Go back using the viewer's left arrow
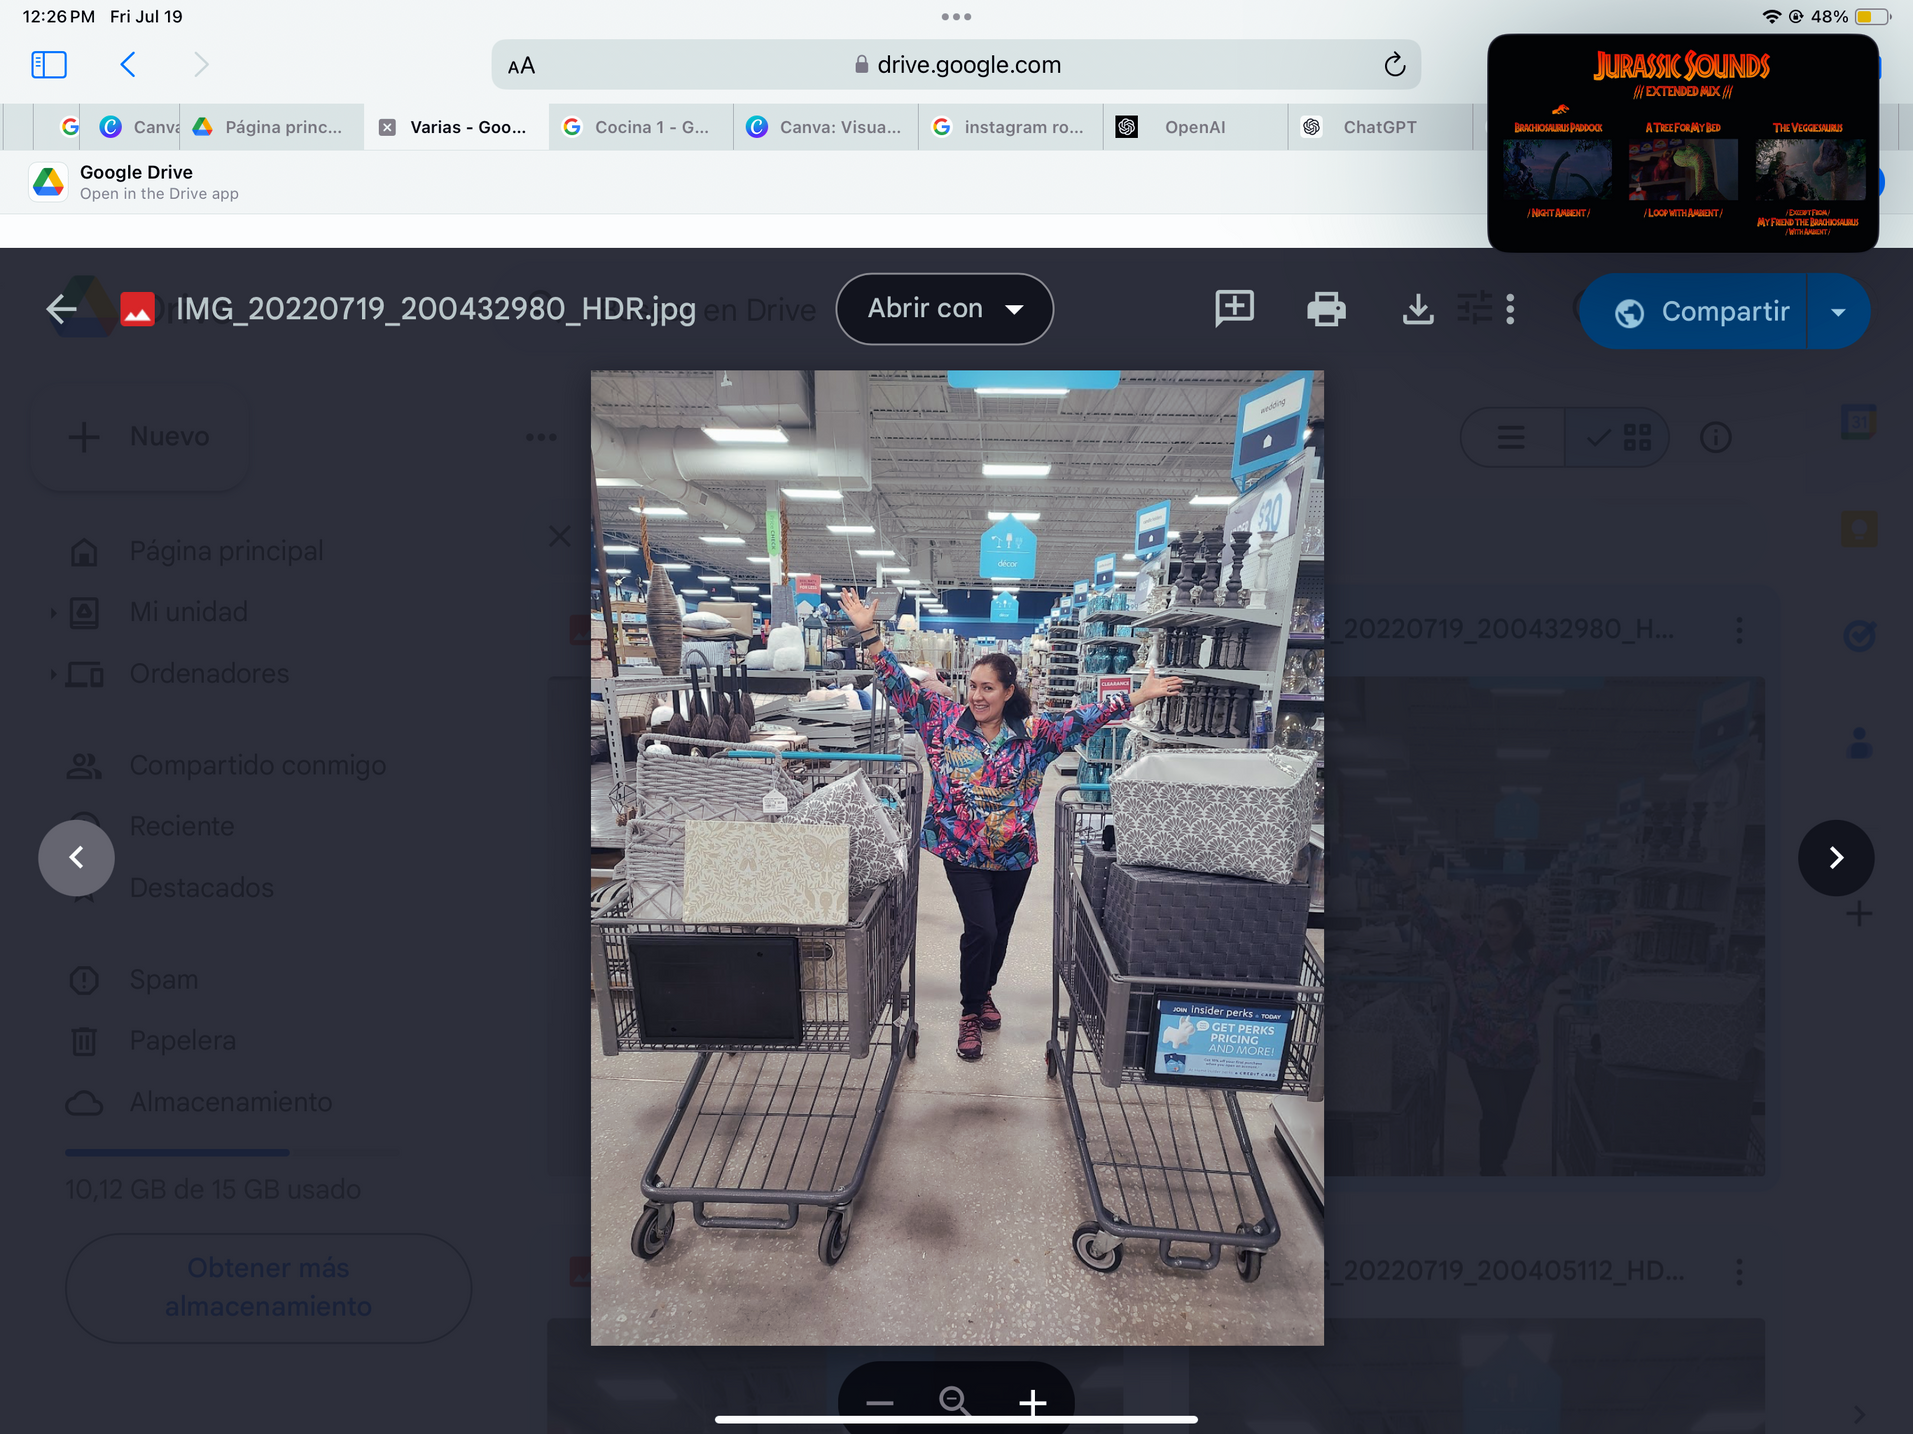 pyautogui.click(x=62, y=309)
